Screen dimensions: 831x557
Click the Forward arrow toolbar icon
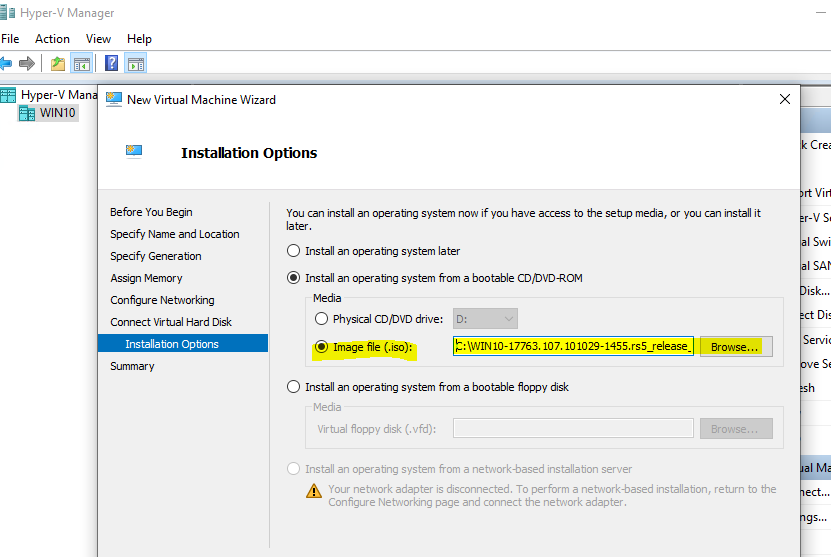click(26, 64)
